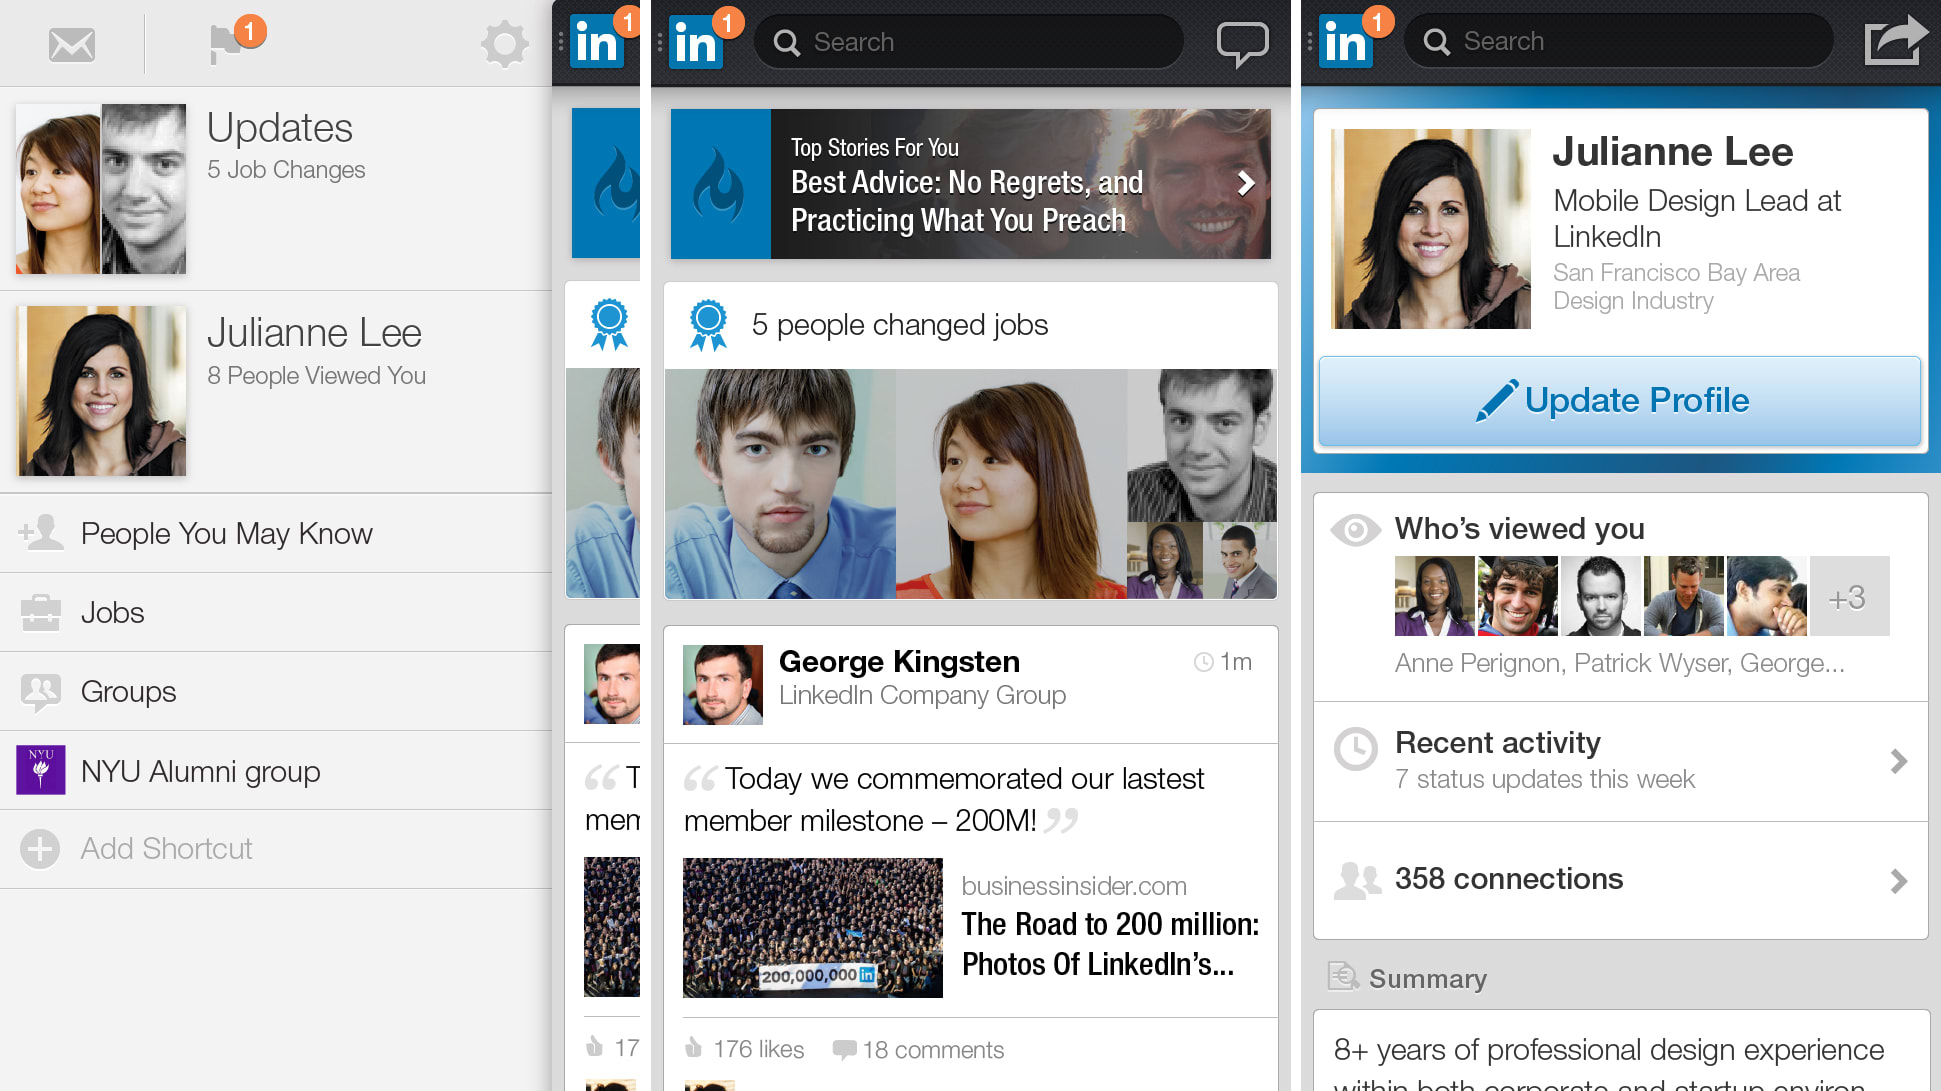Select Jobs in the sidebar
1941x1091 pixels.
[x=111, y=612]
